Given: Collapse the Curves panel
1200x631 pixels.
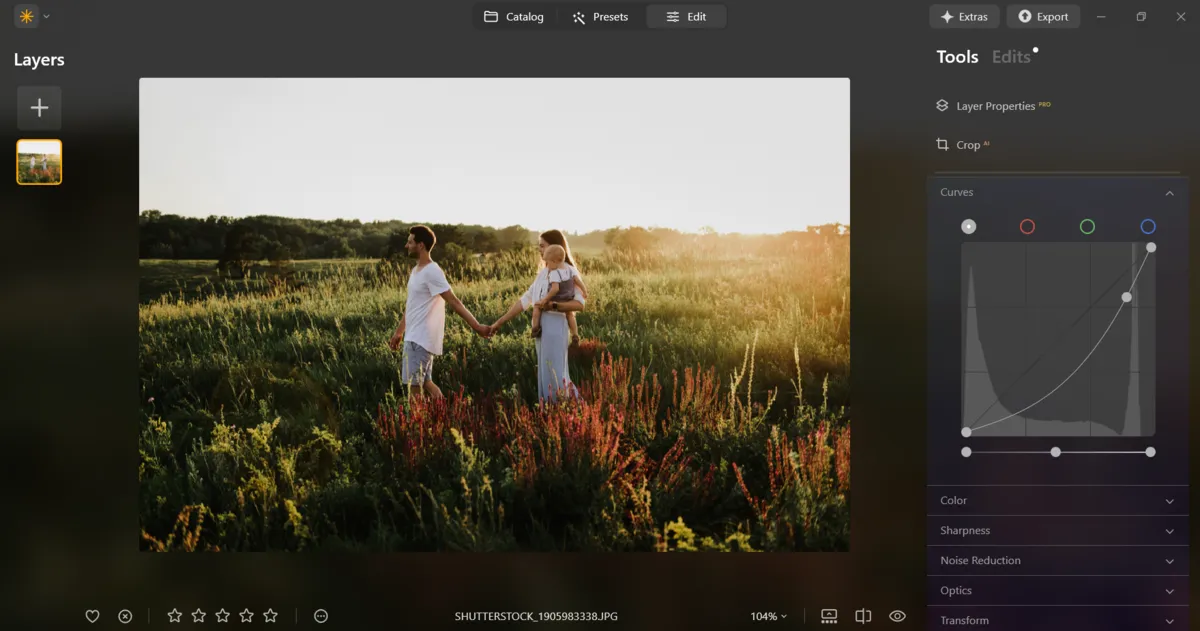Looking at the screenshot, I should (1169, 193).
